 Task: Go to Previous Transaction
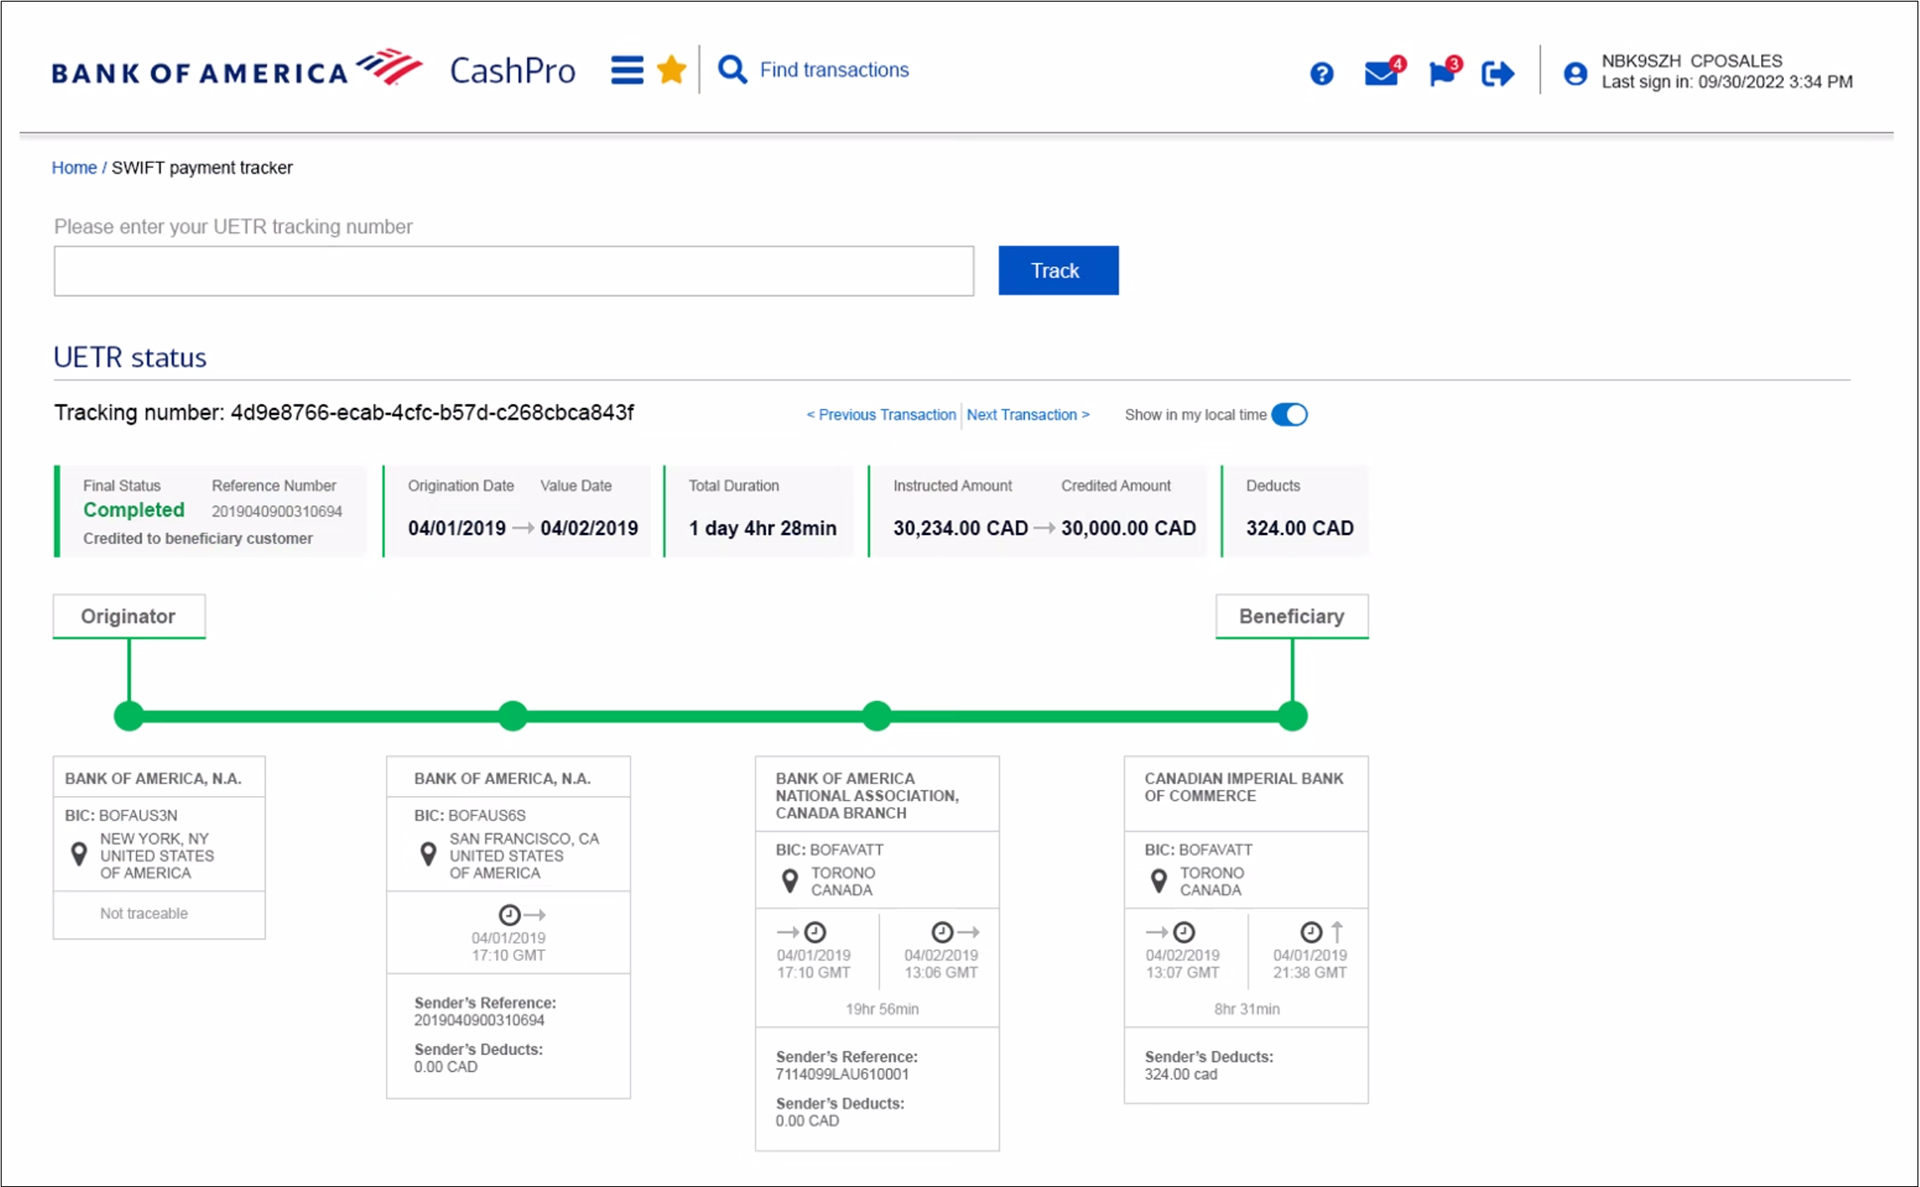point(881,415)
